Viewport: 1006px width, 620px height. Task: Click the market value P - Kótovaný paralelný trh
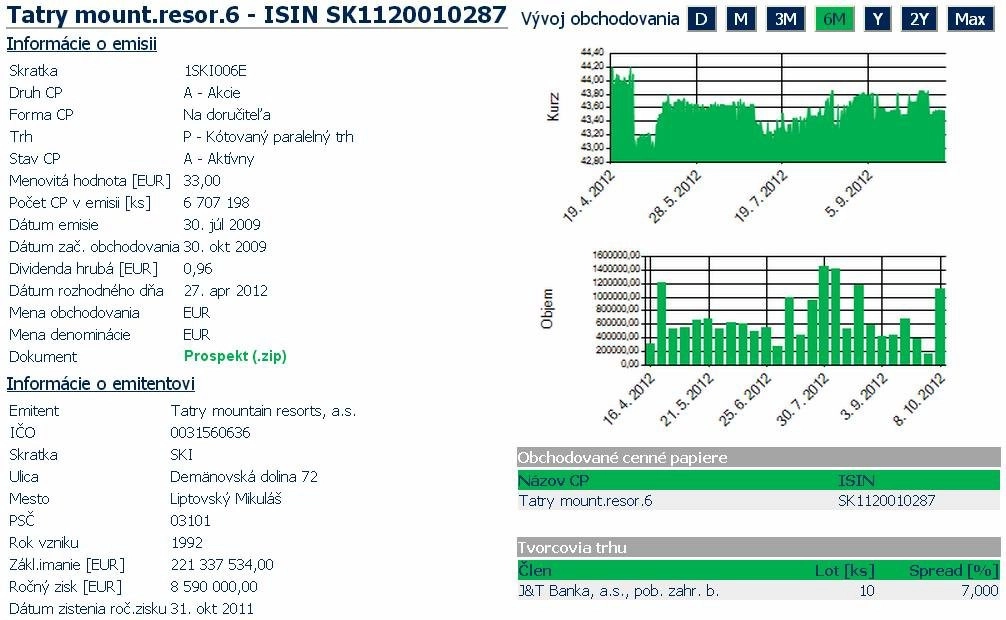pos(268,137)
